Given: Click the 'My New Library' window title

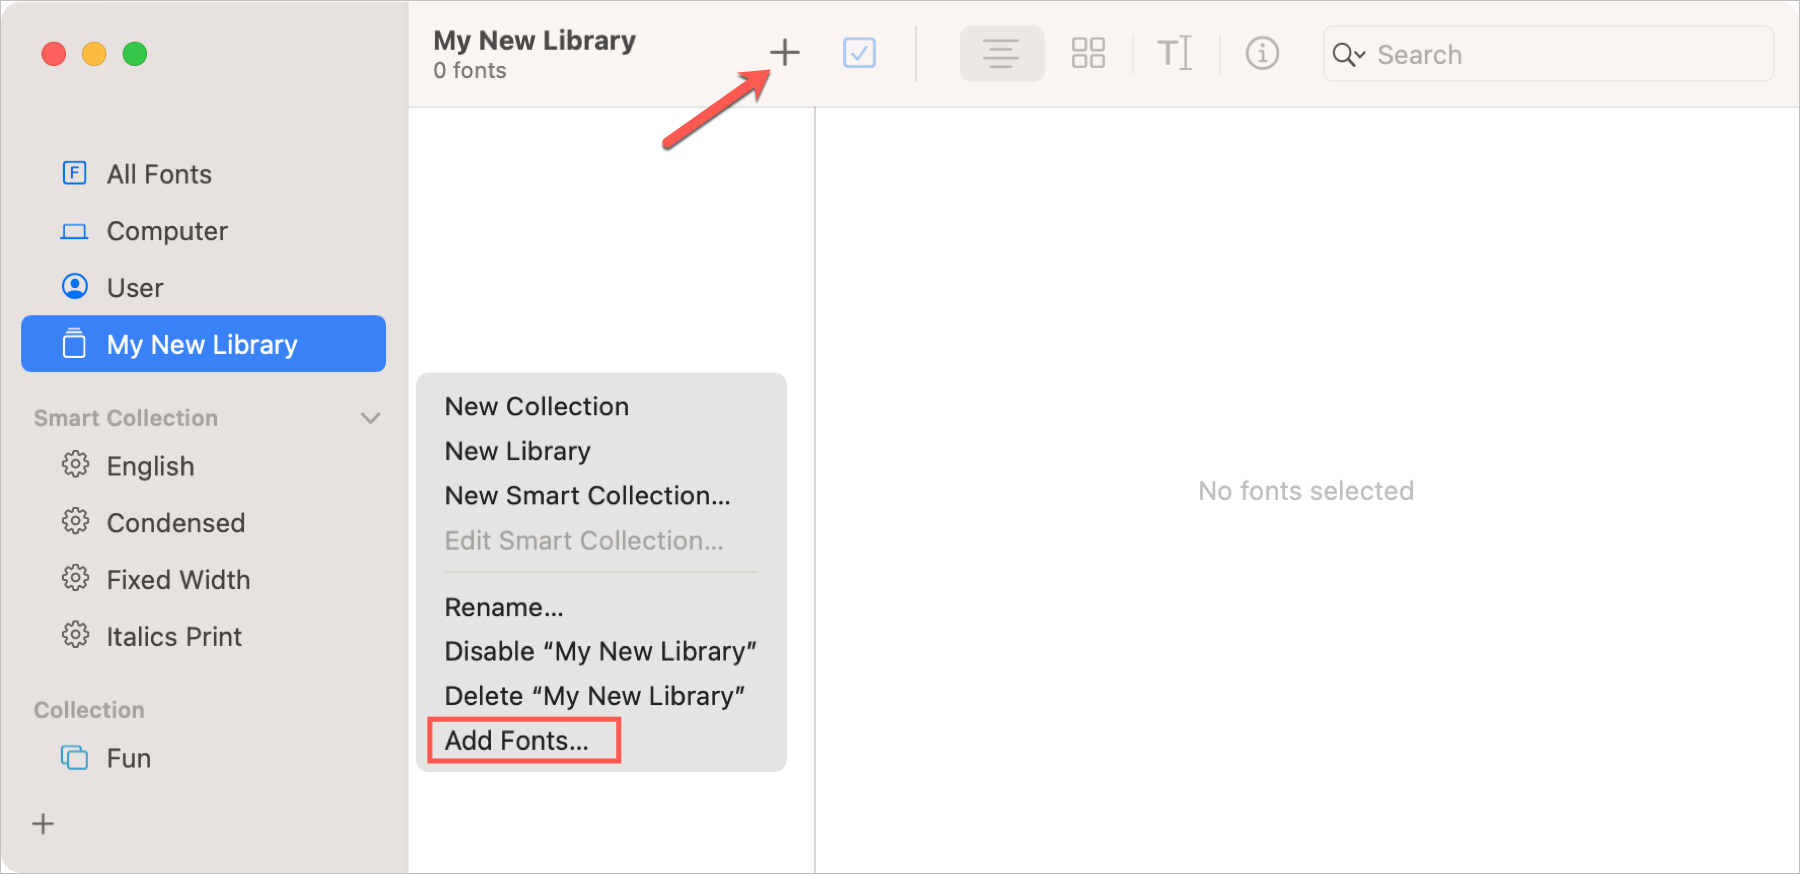Looking at the screenshot, I should [535, 41].
